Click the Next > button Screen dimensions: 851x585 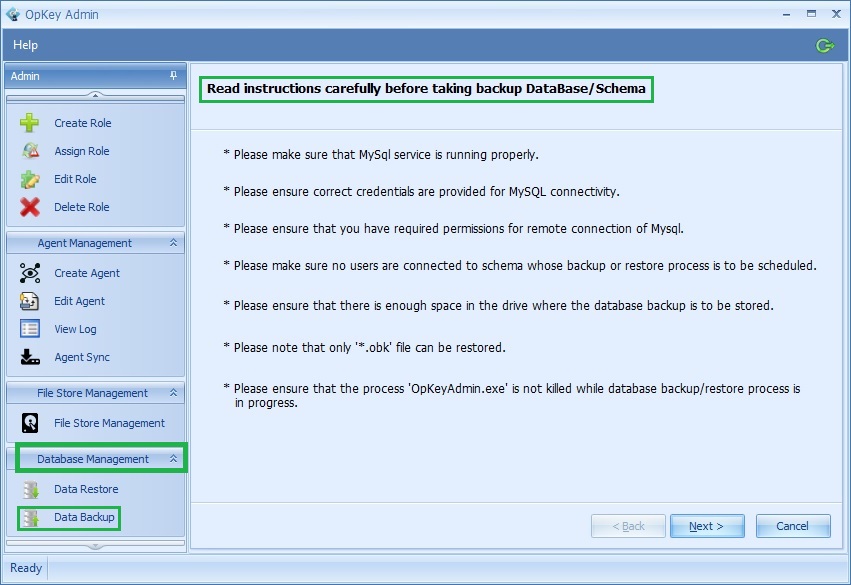(707, 526)
